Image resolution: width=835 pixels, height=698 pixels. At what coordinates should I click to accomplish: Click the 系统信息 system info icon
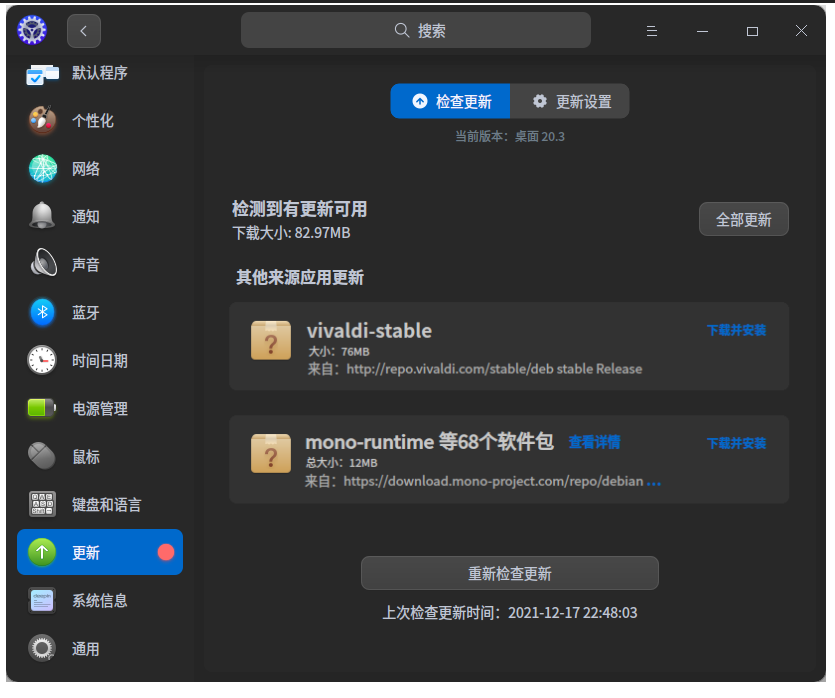coord(42,601)
